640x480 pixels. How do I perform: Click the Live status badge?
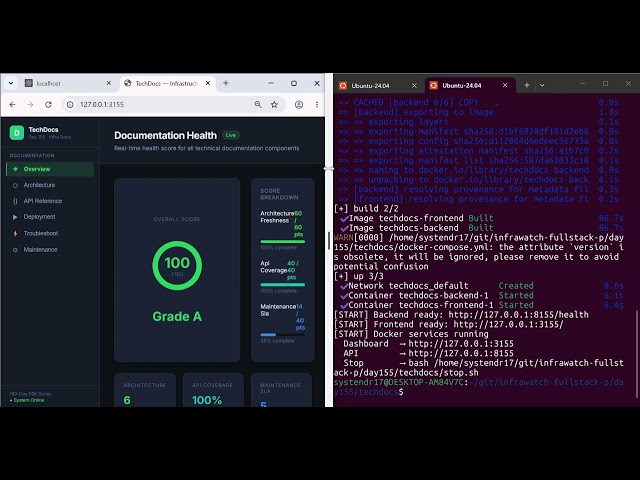coord(231,135)
